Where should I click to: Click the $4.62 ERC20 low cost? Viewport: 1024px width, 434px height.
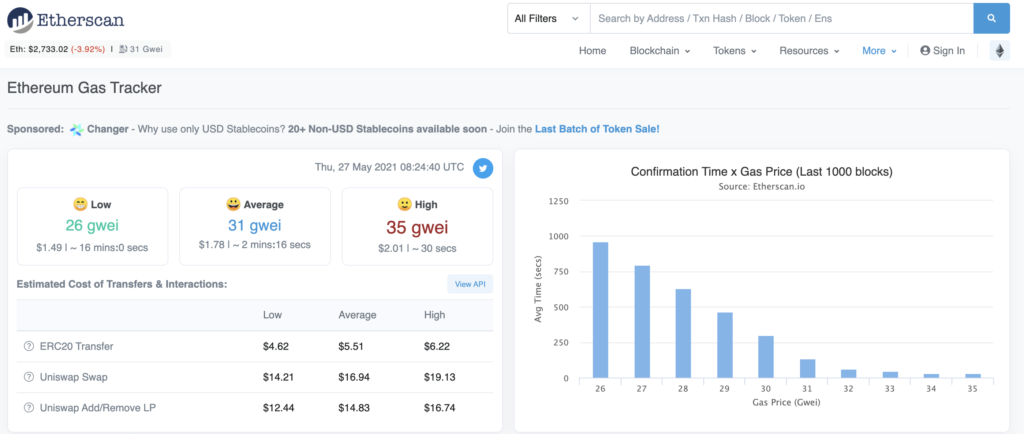tap(276, 347)
